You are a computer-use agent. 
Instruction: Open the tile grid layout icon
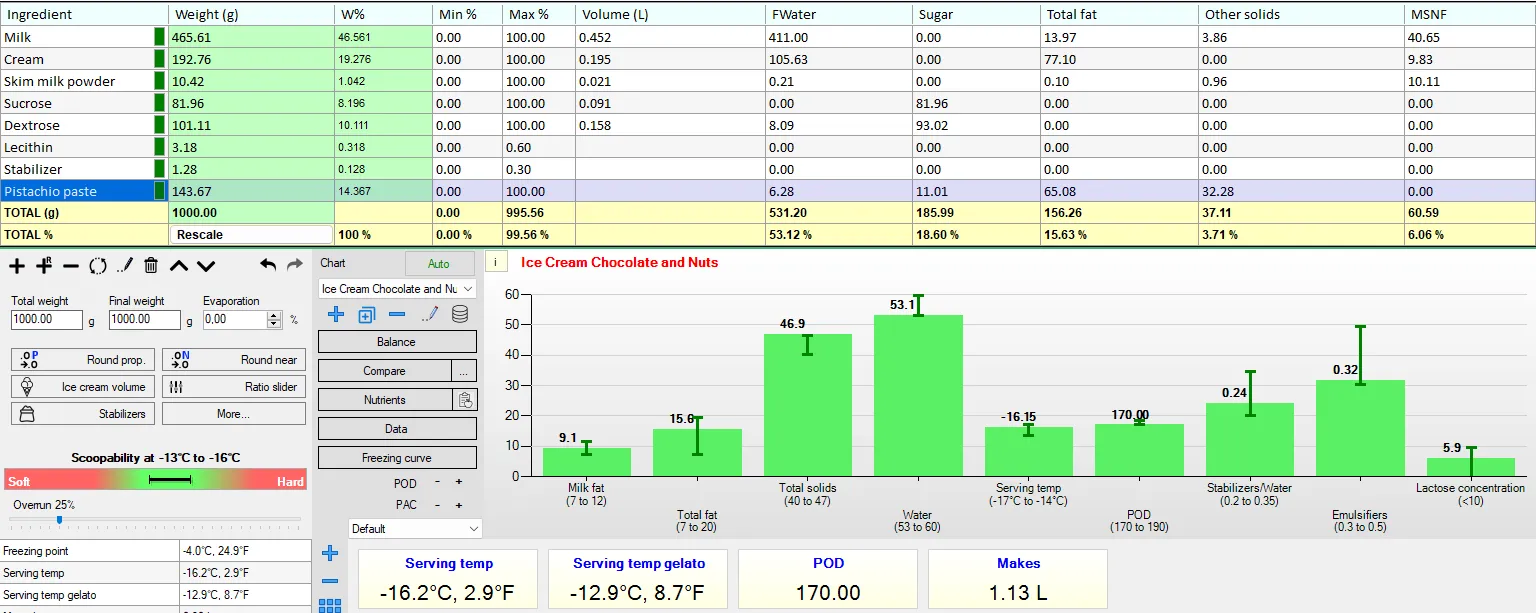330,605
